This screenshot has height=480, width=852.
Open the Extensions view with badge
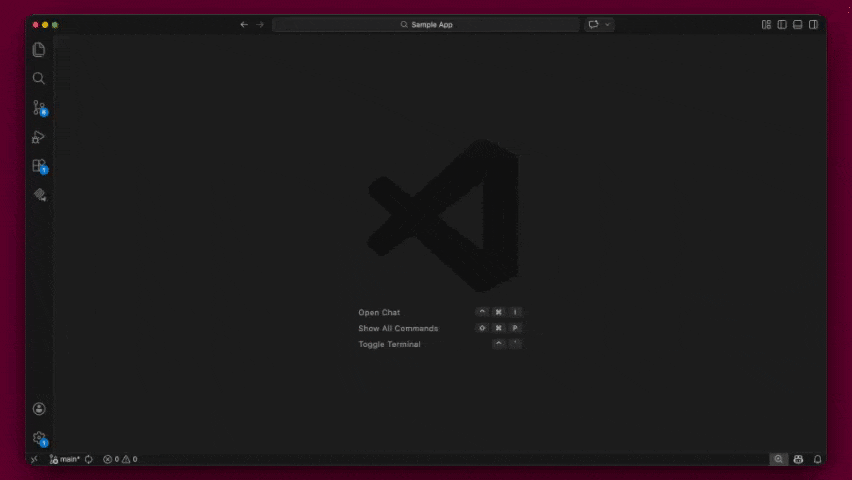[x=39, y=166]
